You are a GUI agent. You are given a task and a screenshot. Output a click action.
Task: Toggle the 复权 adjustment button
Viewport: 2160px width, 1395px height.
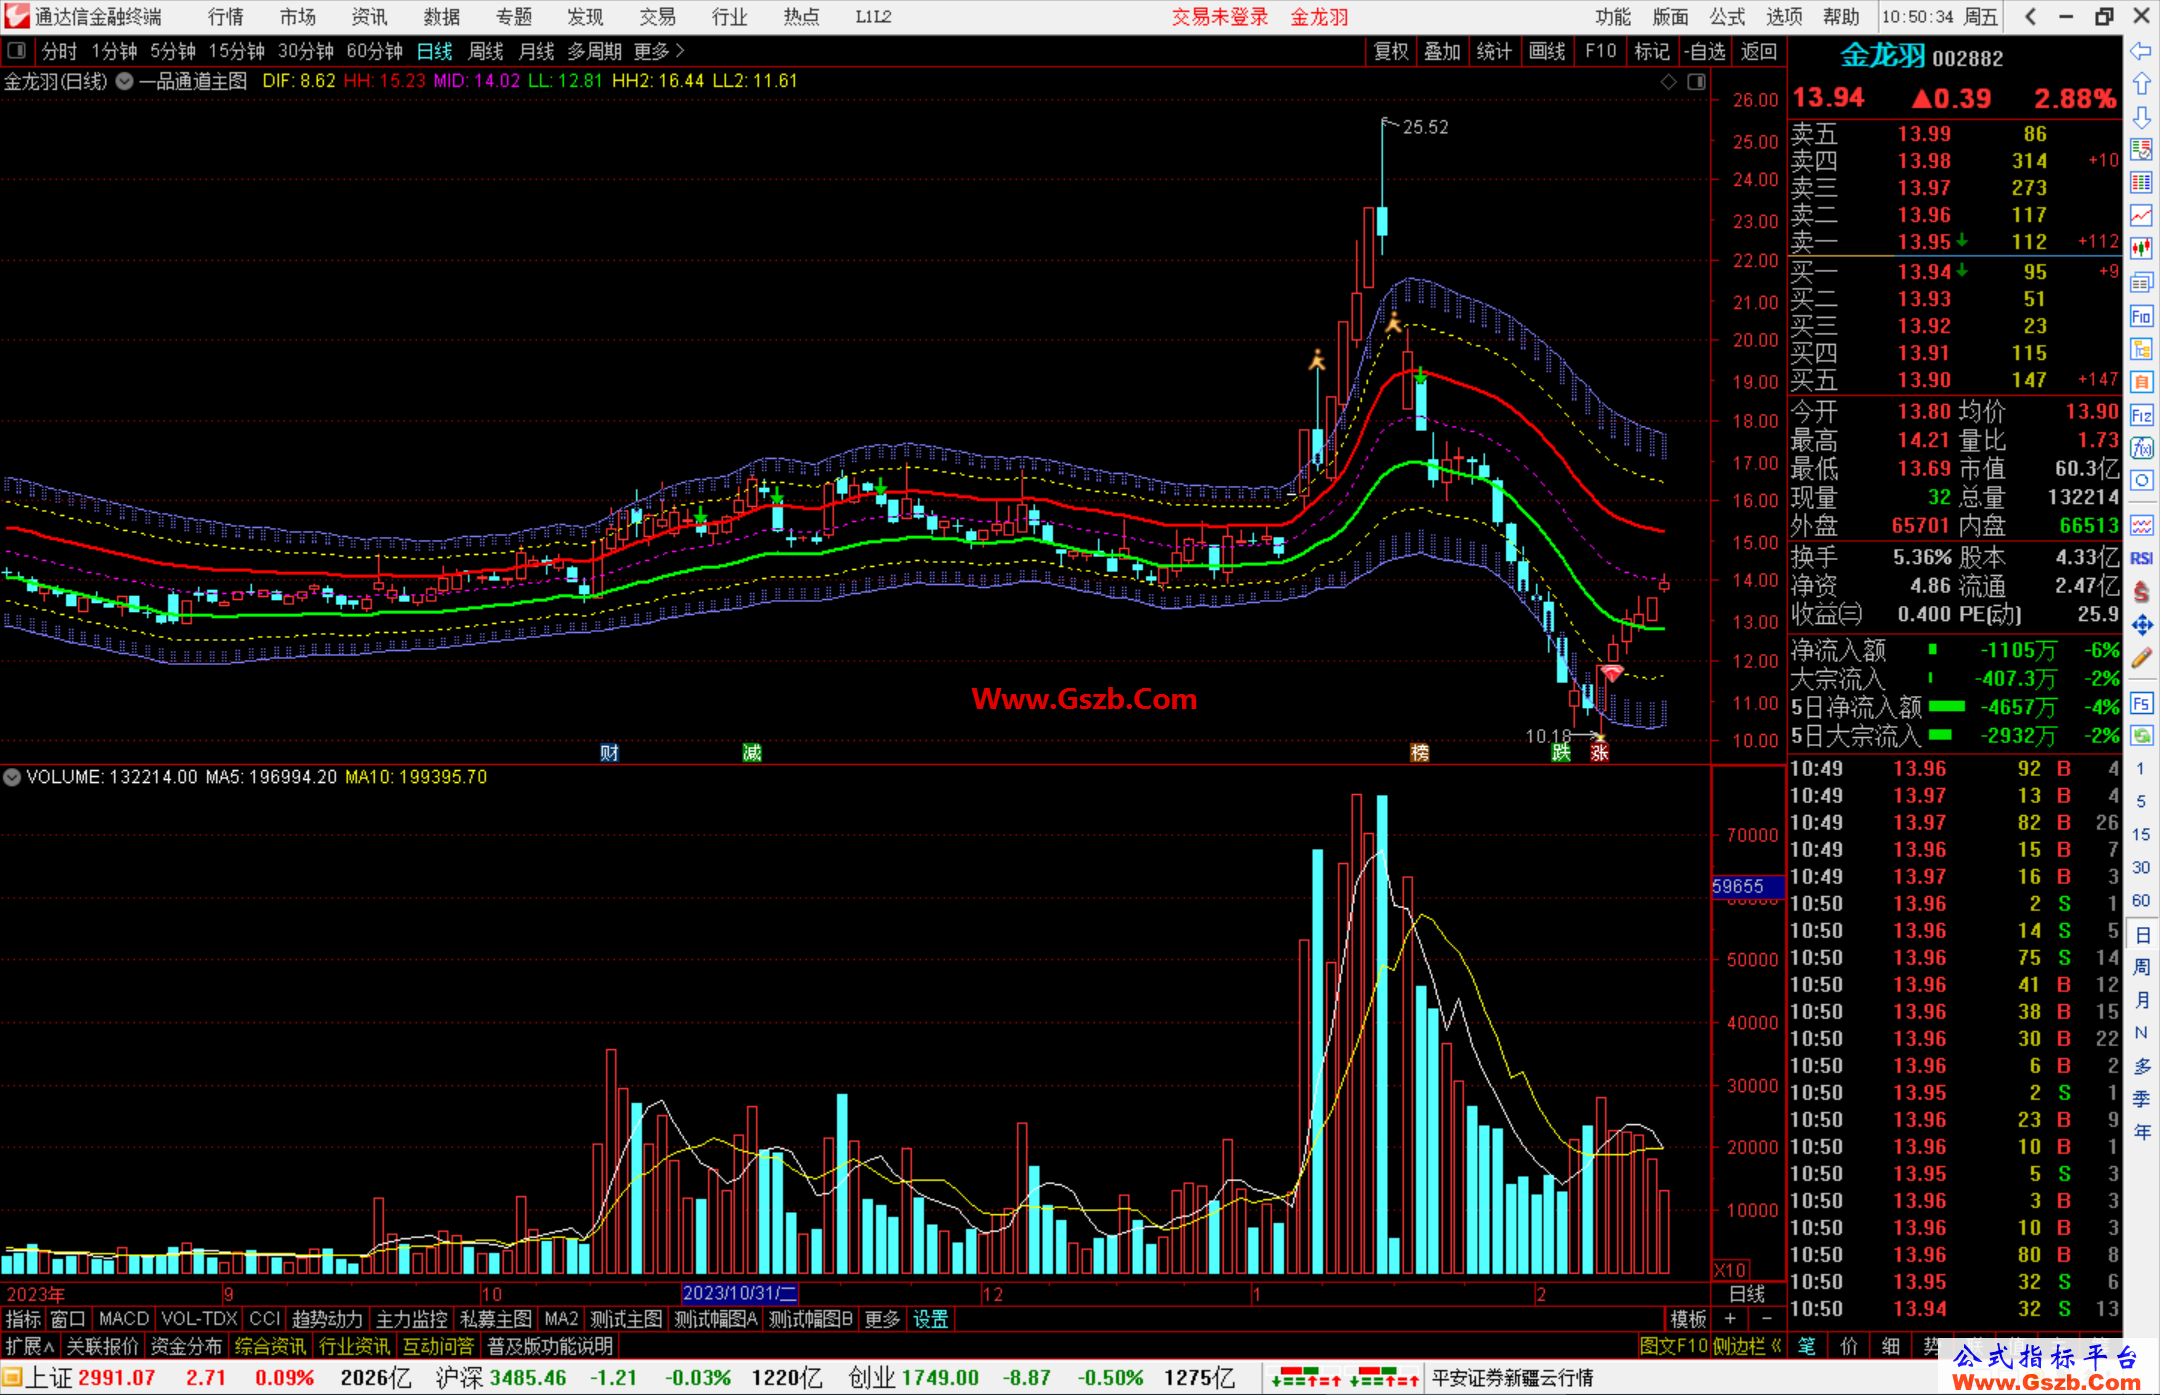click(x=1391, y=51)
